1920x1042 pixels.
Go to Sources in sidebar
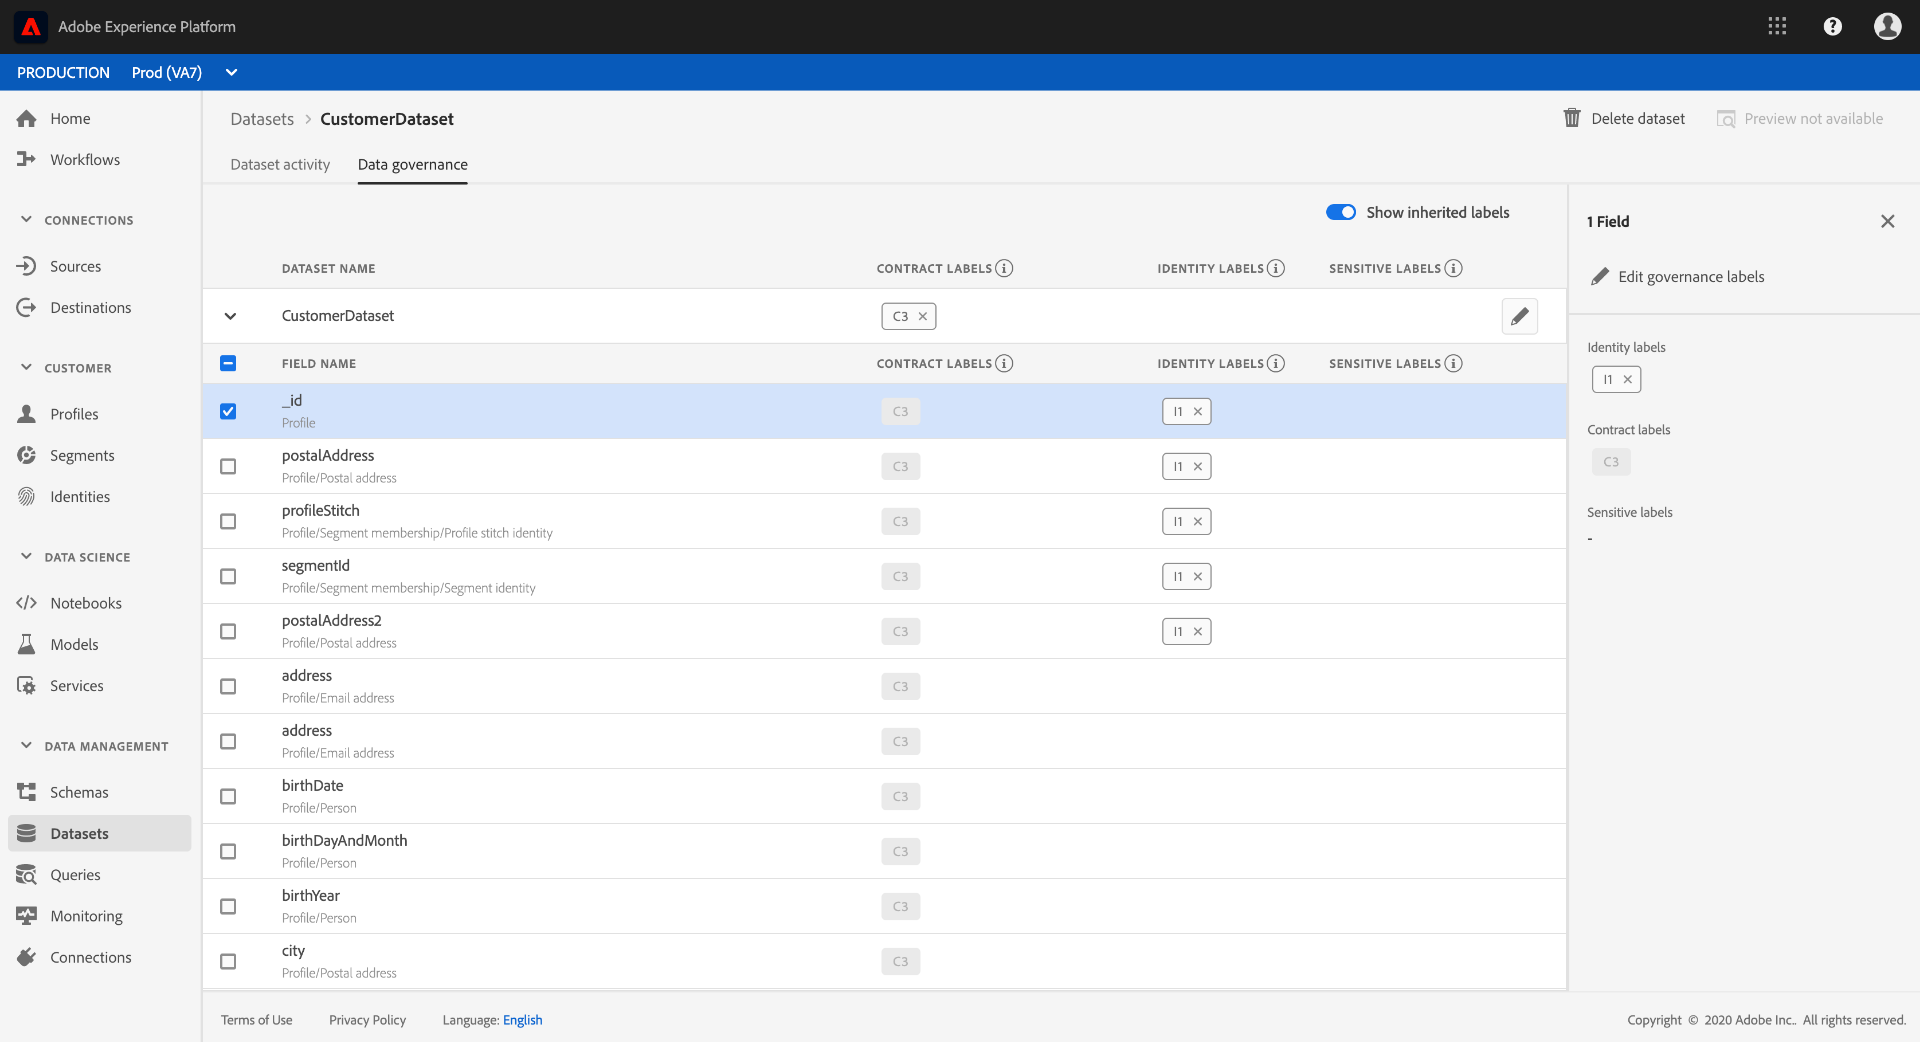point(76,267)
